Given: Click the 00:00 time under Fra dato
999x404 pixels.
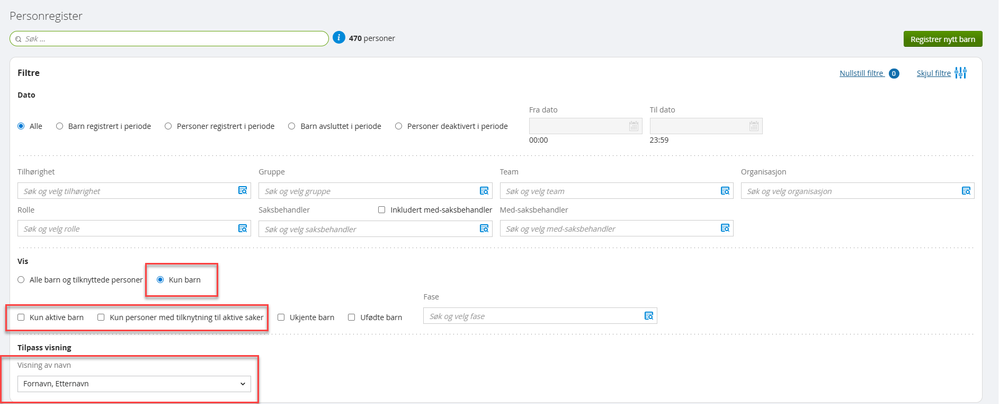Looking at the screenshot, I should [539, 141].
